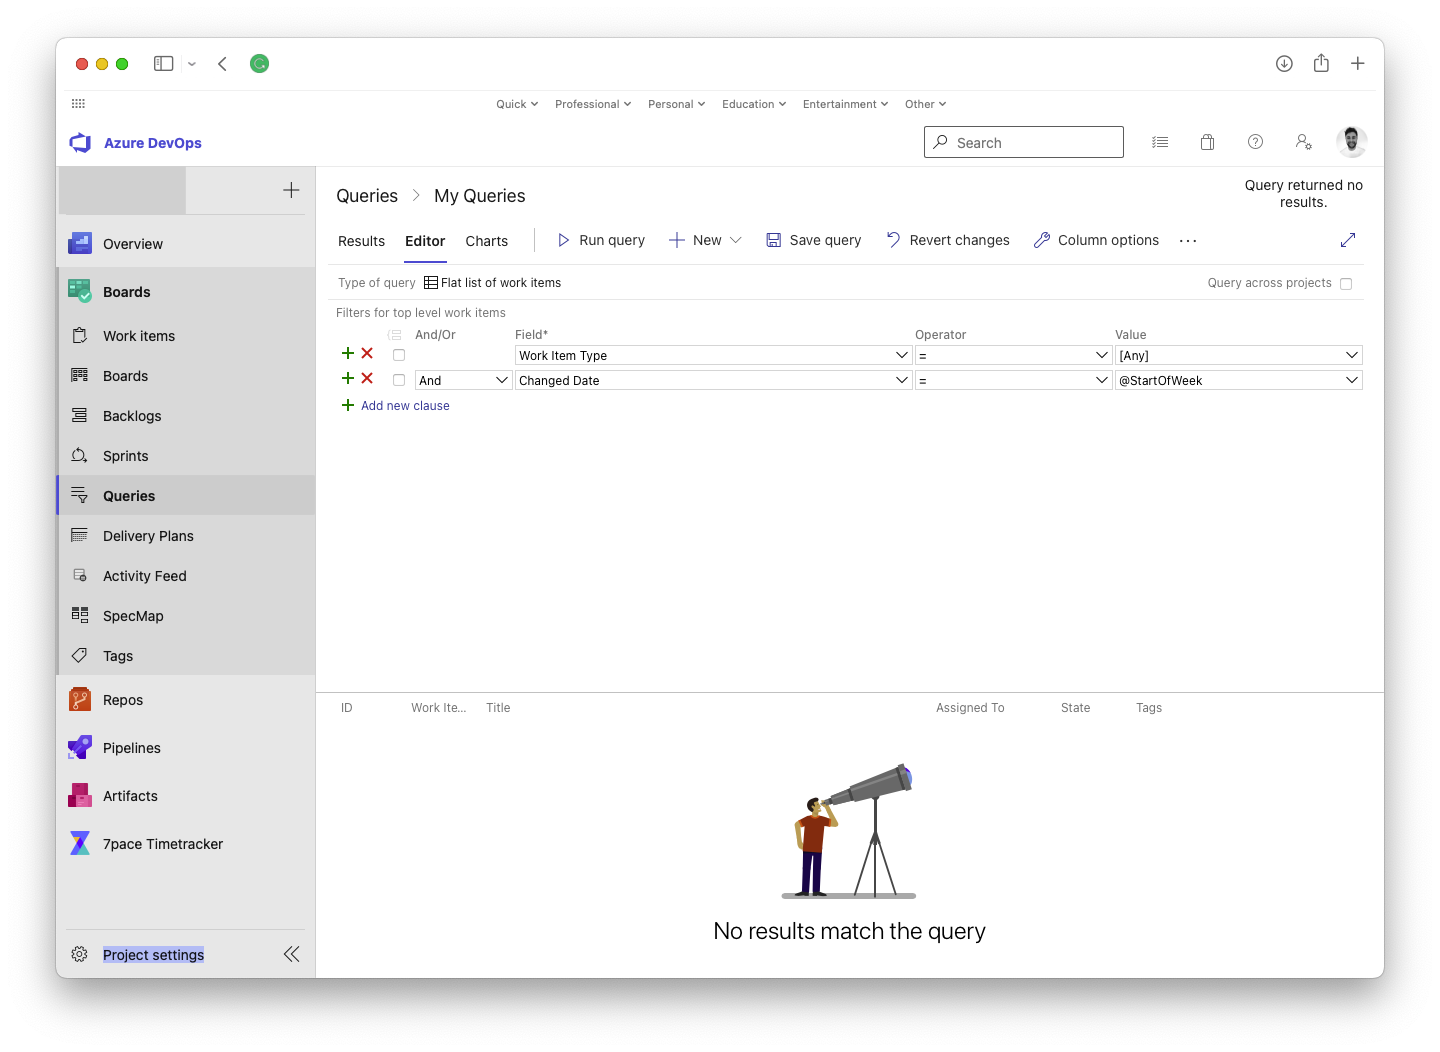The image size is (1440, 1052).
Task: Click the Work items clipboard icon
Action: tap(80, 335)
